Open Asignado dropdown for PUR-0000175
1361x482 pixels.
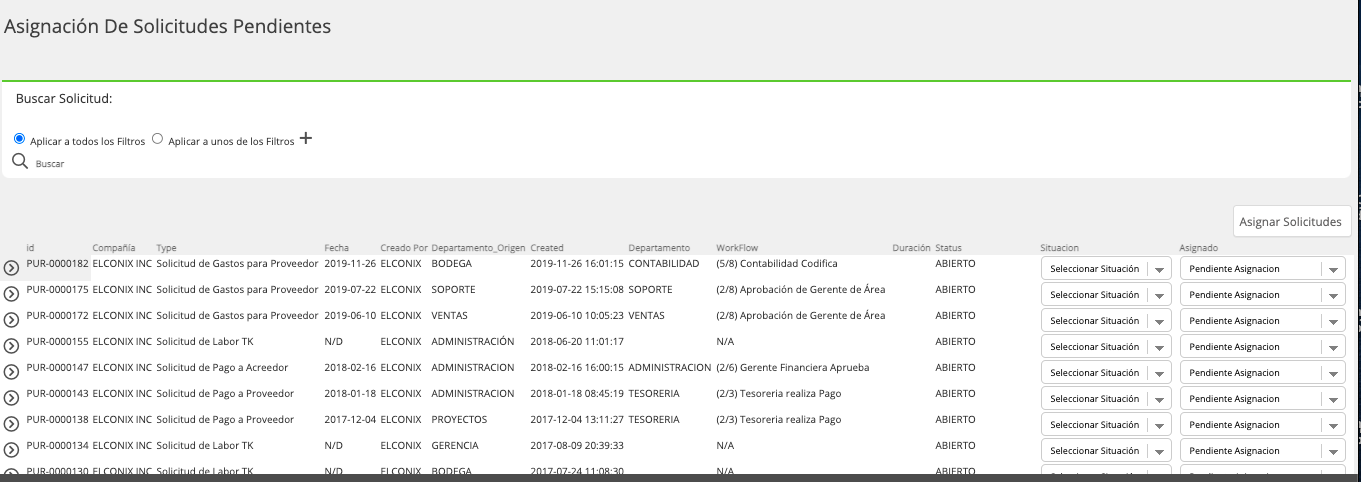(1263, 295)
